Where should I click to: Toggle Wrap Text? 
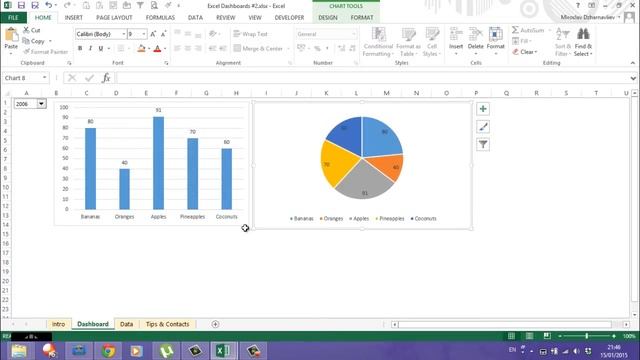coord(250,34)
